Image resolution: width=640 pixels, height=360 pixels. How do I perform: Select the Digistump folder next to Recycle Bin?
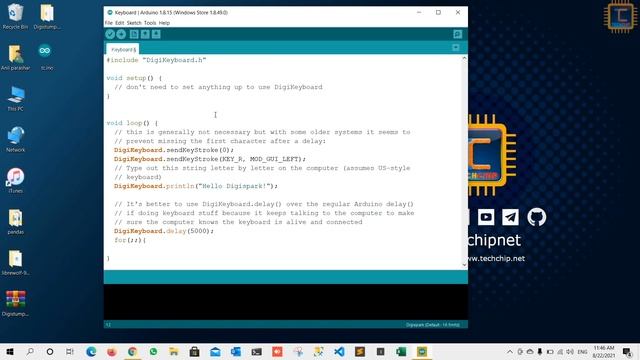pos(47,17)
